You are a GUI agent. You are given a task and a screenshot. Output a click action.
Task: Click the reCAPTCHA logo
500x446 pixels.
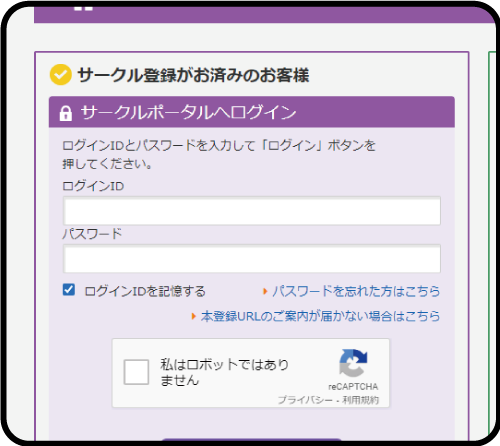pos(353,363)
